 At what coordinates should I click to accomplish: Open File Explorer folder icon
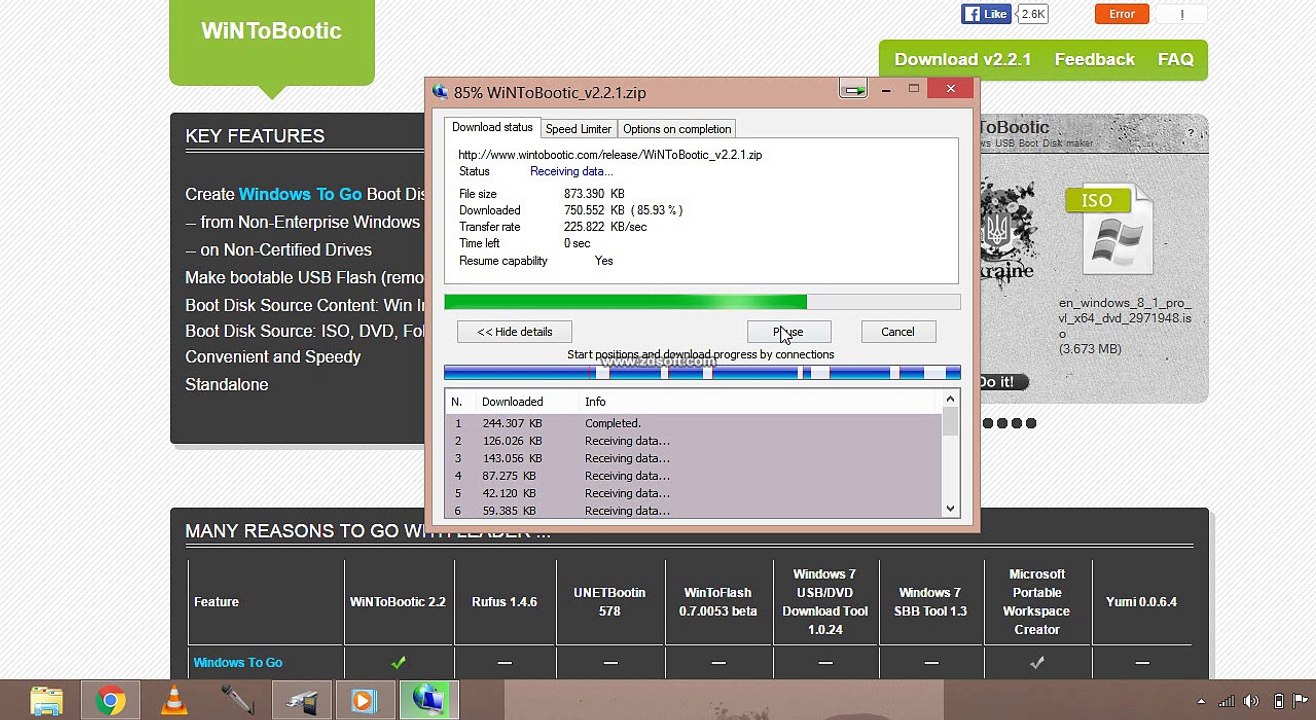pyautogui.click(x=46, y=700)
